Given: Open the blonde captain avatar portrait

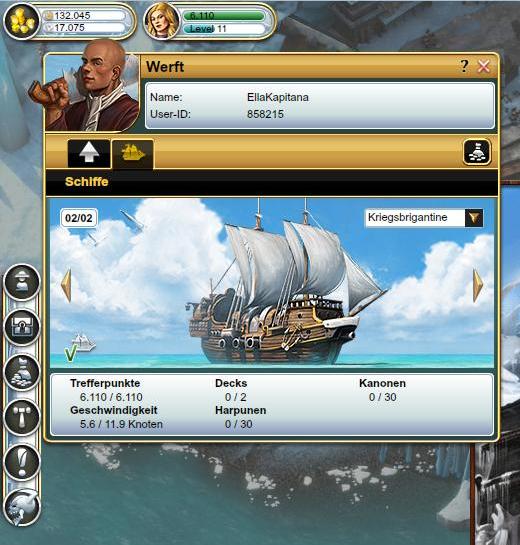Looking at the screenshot, I should pos(162,21).
